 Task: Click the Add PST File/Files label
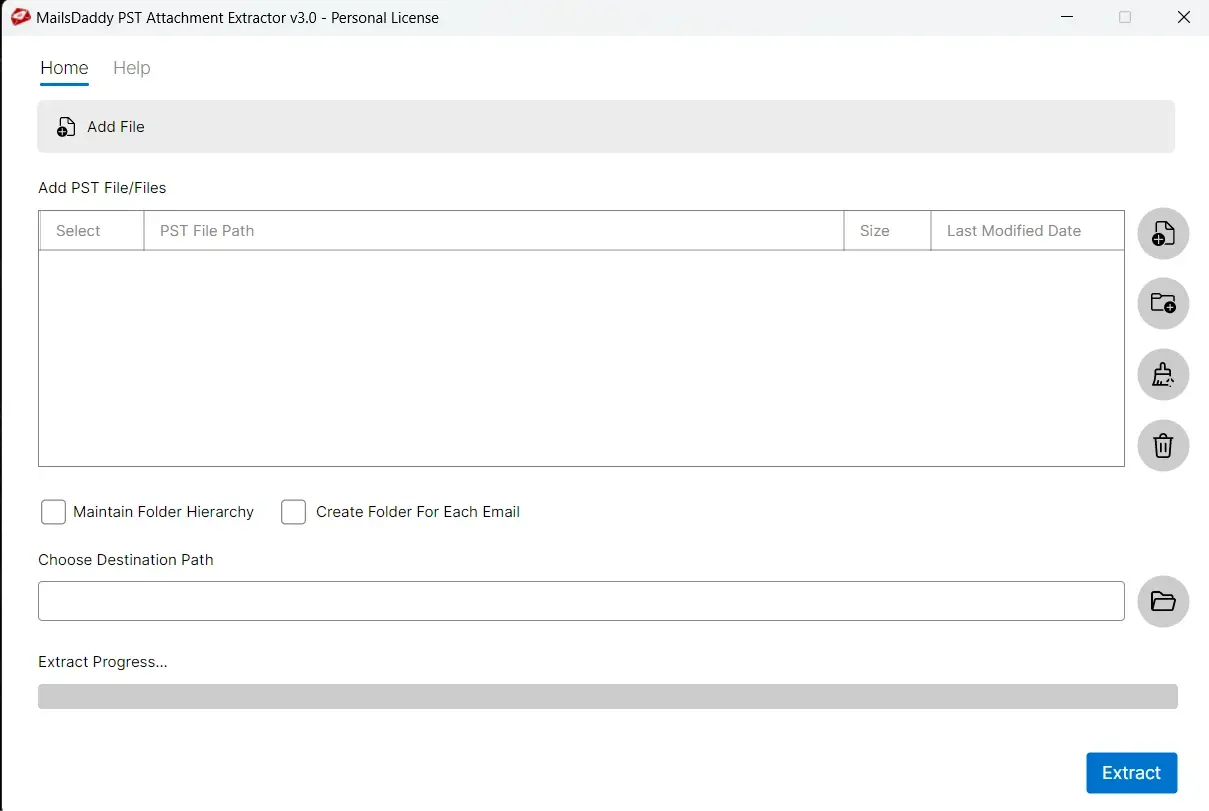(102, 188)
